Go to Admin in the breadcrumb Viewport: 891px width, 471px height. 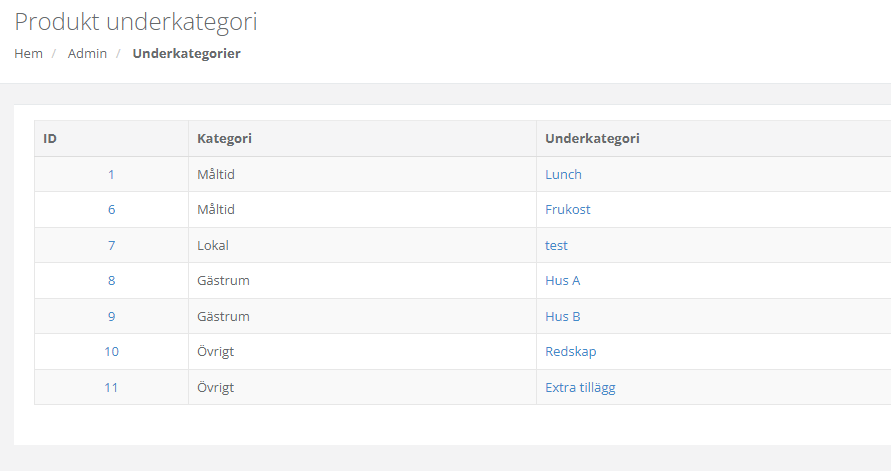(x=87, y=54)
